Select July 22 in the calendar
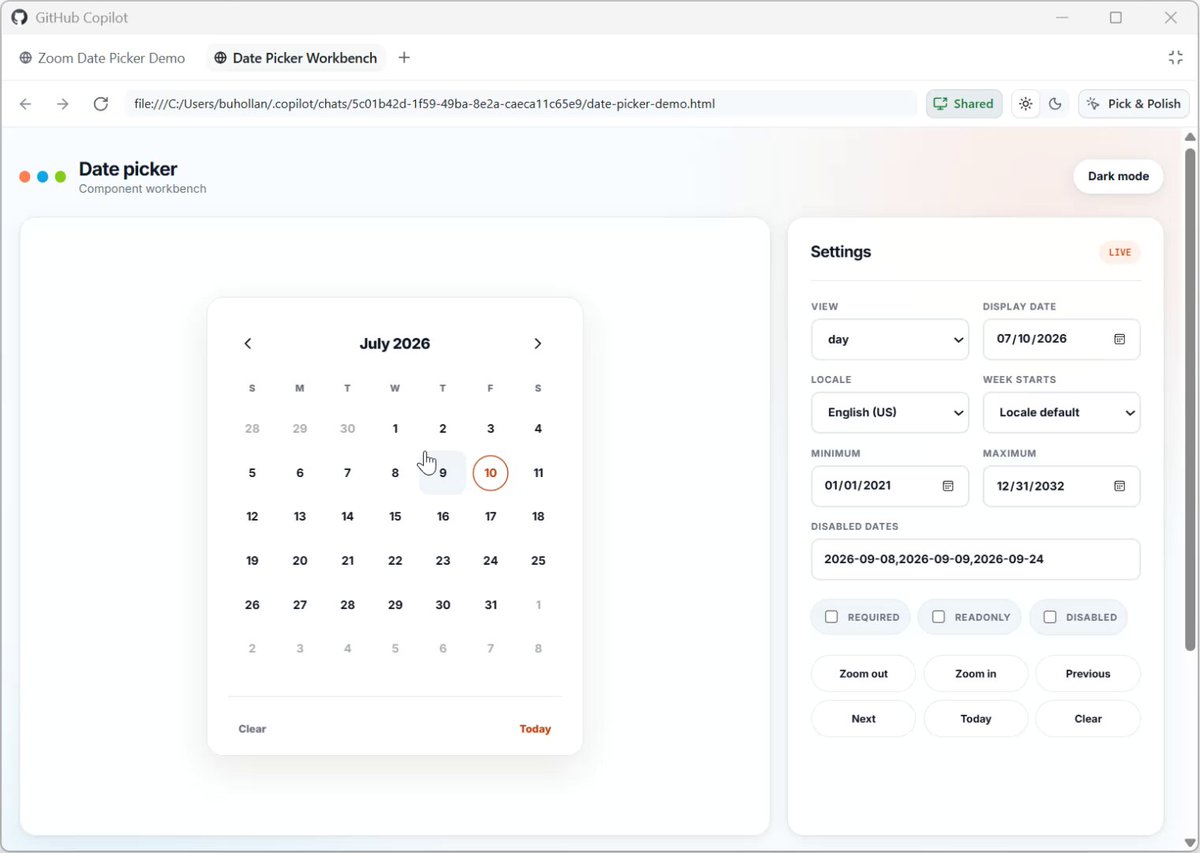 click(x=395, y=561)
